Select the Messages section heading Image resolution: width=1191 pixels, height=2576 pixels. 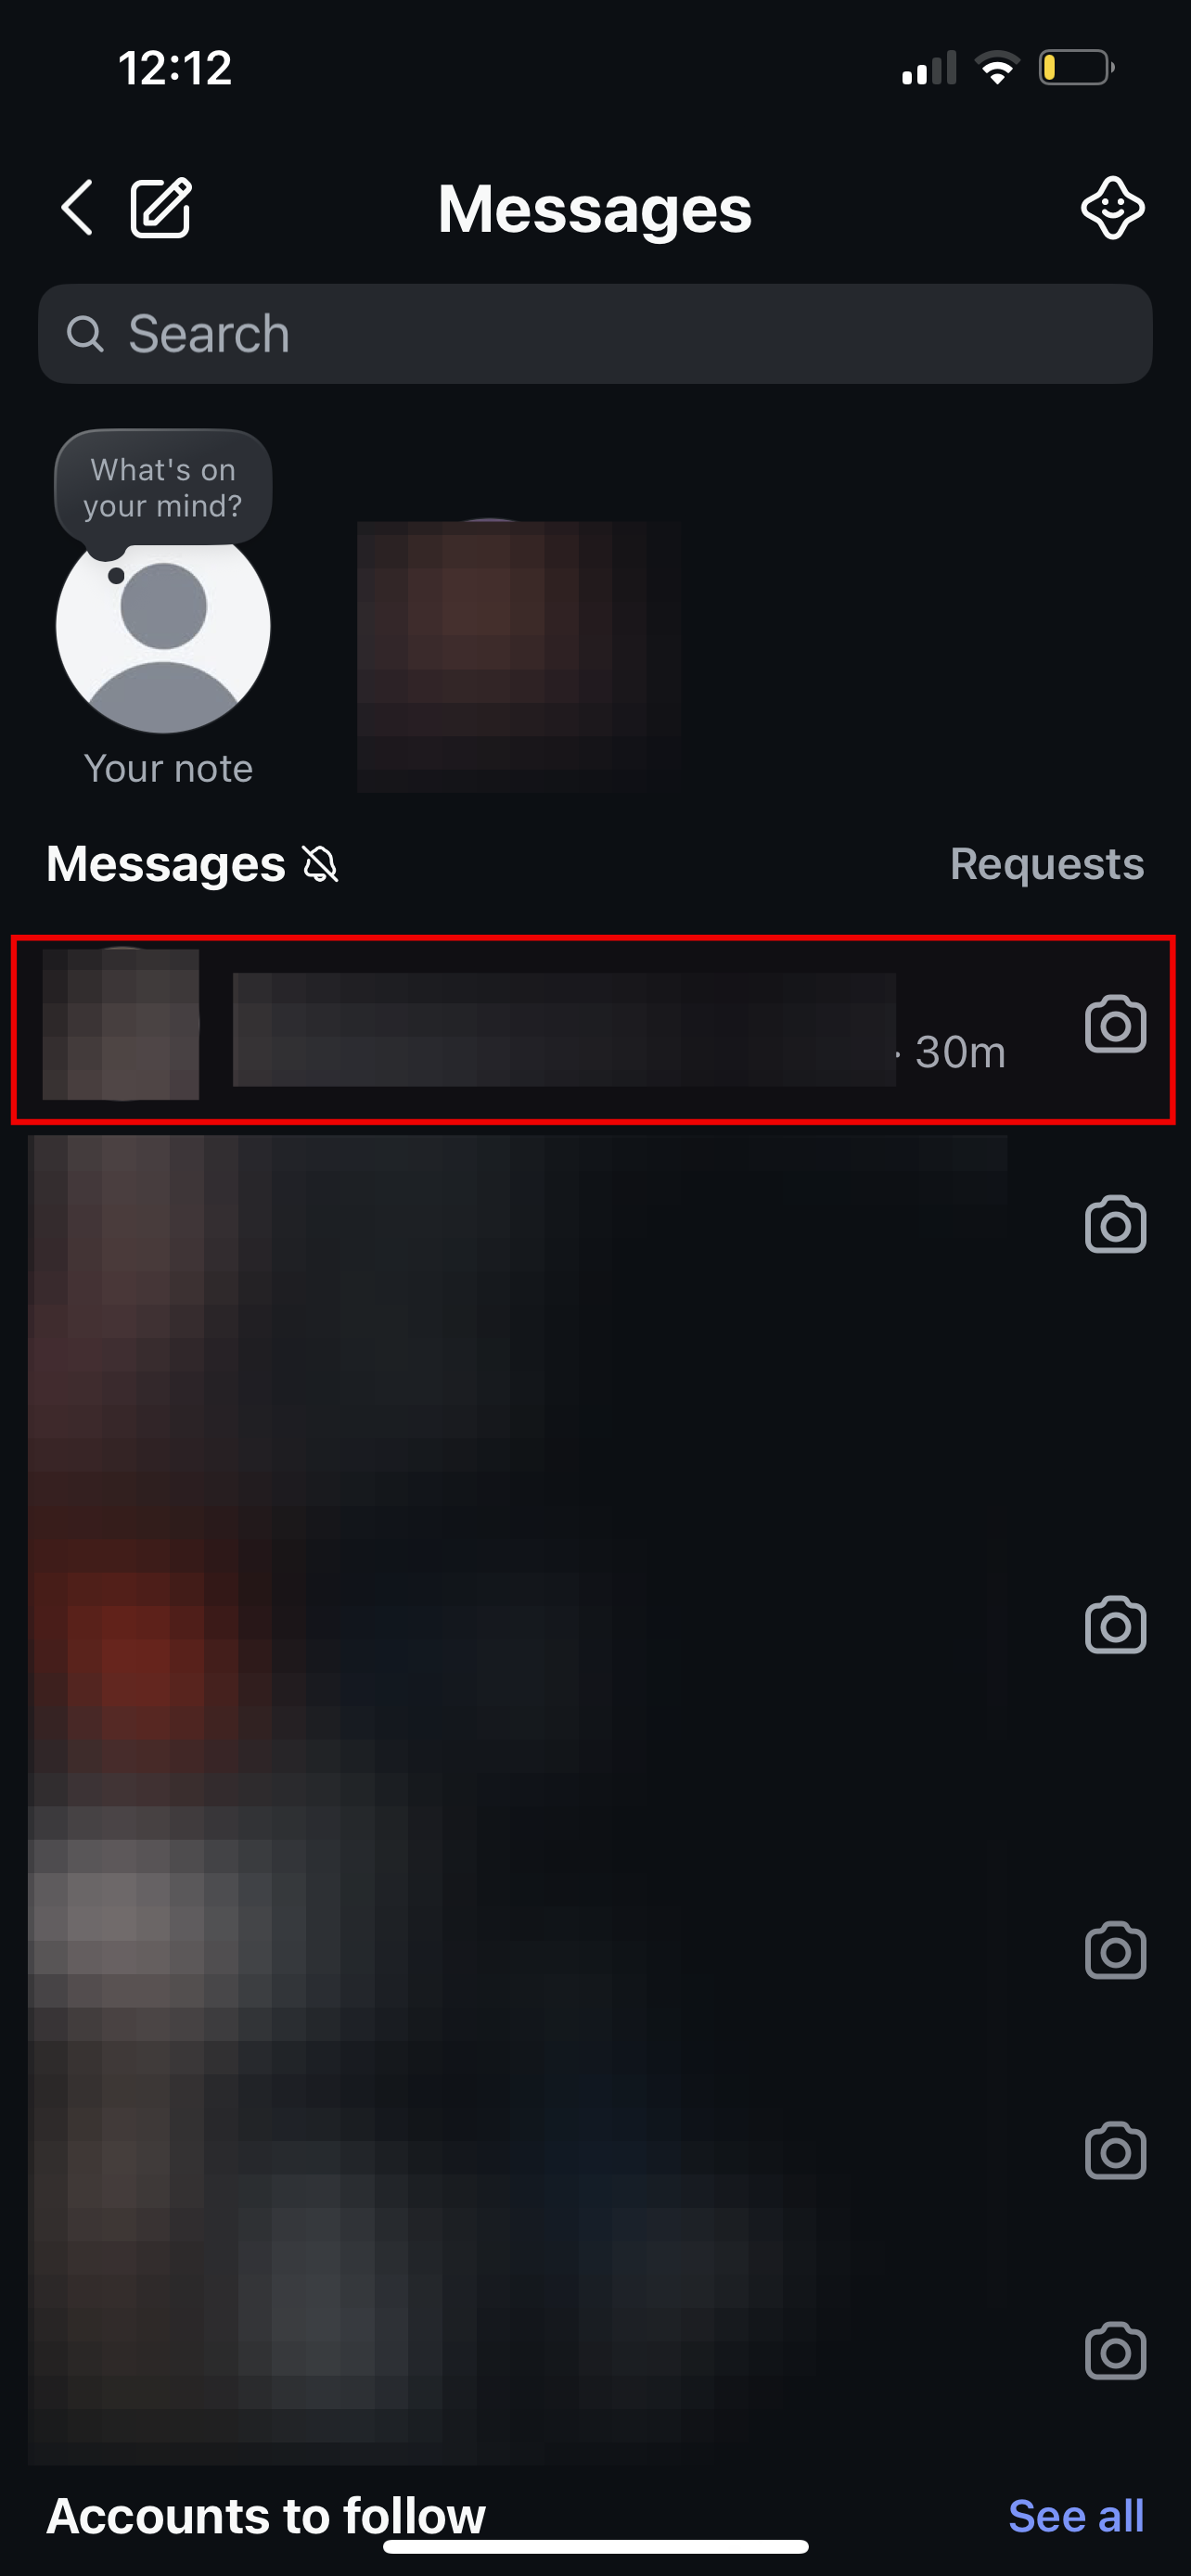point(166,864)
